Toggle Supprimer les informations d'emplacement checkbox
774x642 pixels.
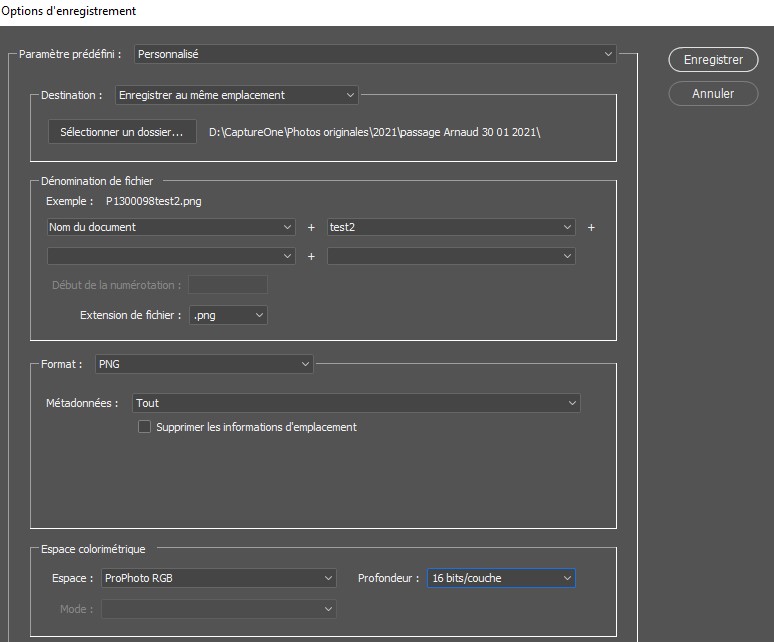click(x=144, y=427)
